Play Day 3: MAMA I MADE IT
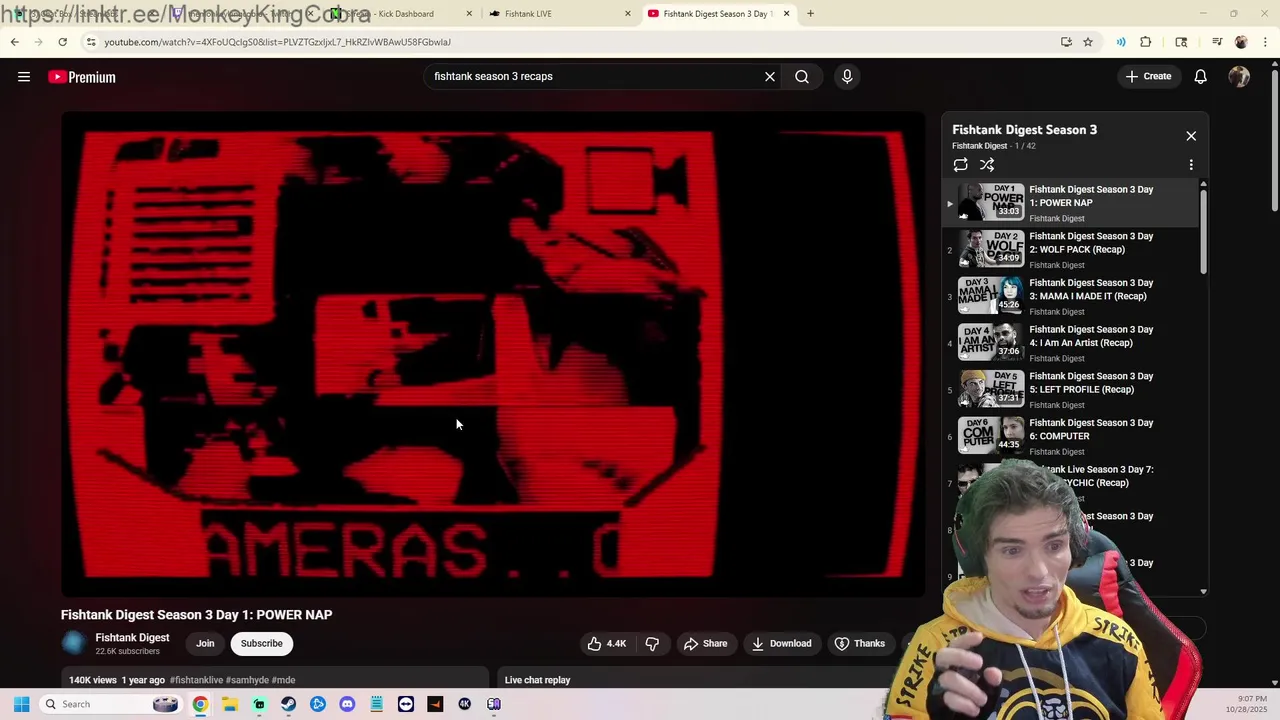 [x=1070, y=297]
